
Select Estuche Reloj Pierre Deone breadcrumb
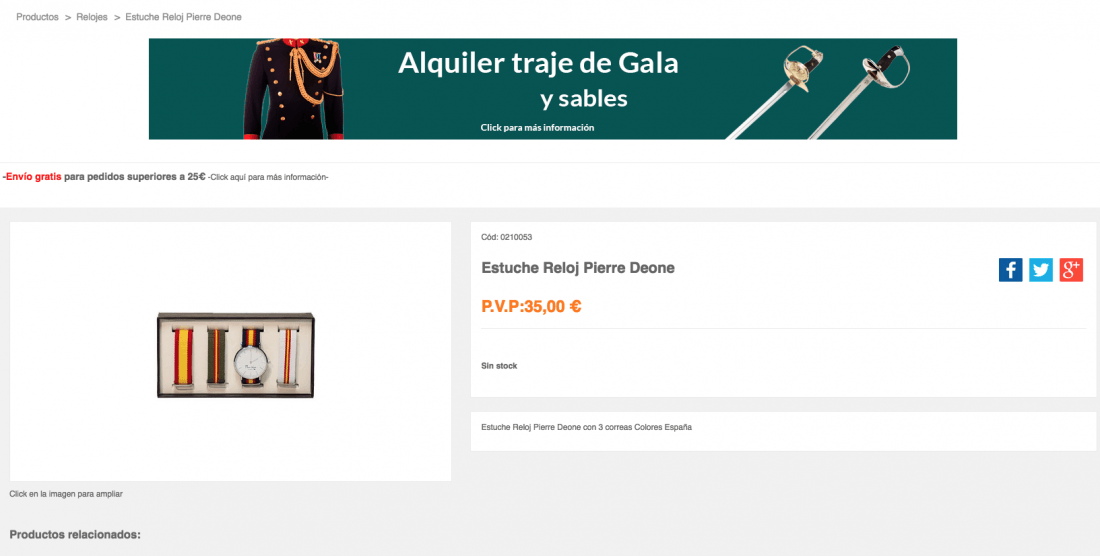pos(183,17)
